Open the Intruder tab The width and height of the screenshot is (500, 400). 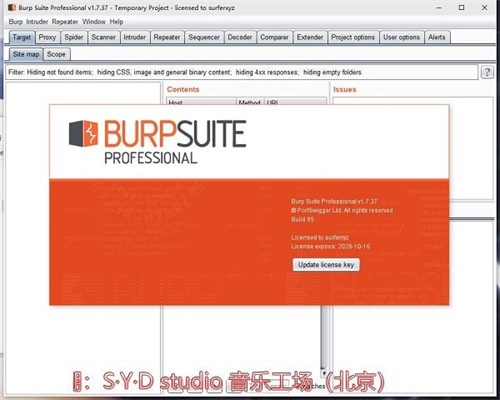pyautogui.click(x=134, y=37)
